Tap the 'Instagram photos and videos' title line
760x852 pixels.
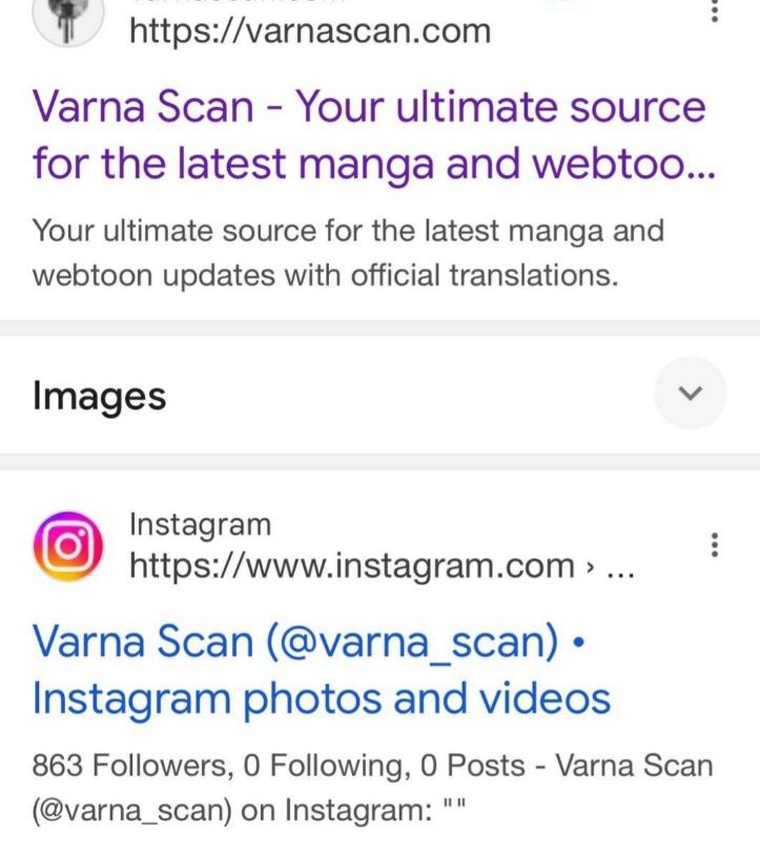tap(322, 698)
